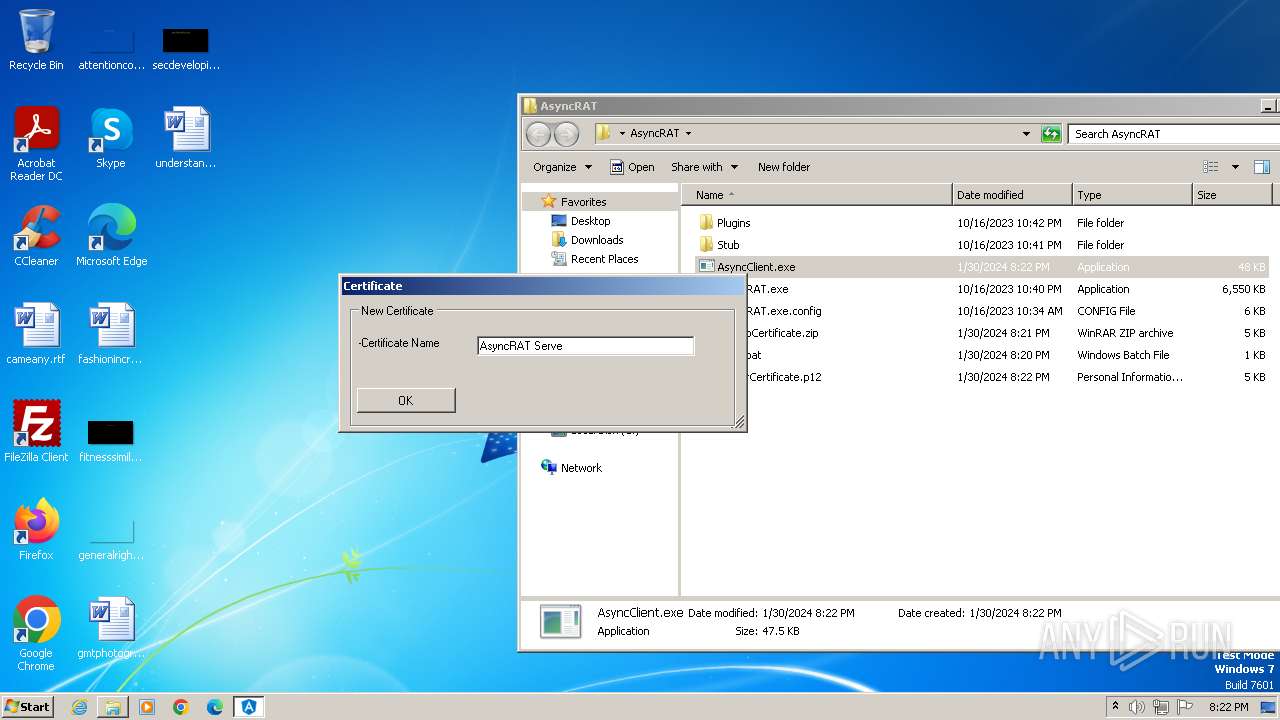Open understan... Word document icon
1280x720 pixels.
(186, 138)
